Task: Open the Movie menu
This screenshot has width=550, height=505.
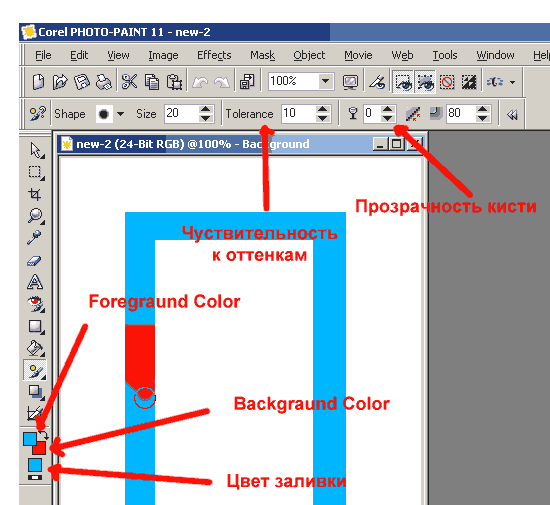Action: [x=358, y=55]
